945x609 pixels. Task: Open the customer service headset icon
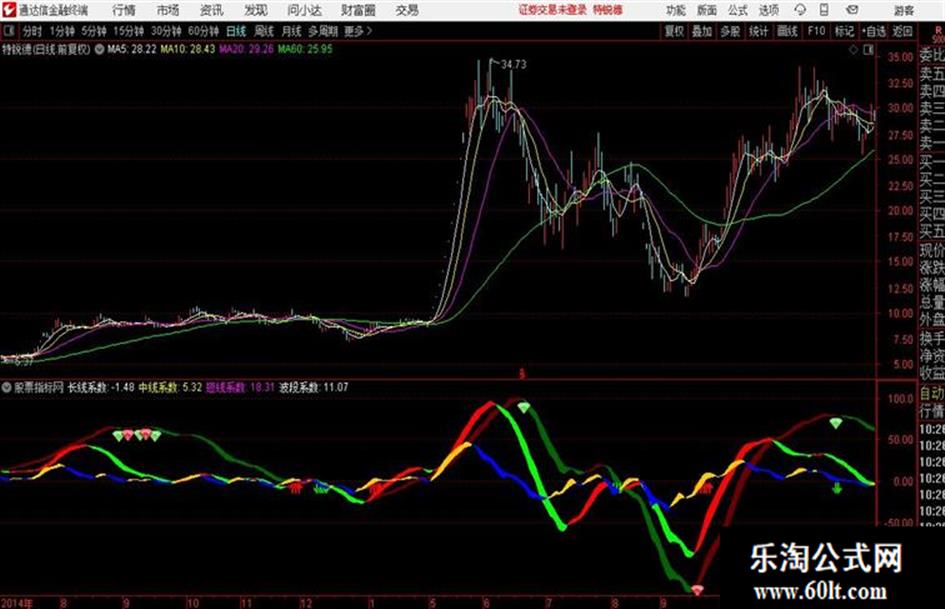[x=800, y=10]
